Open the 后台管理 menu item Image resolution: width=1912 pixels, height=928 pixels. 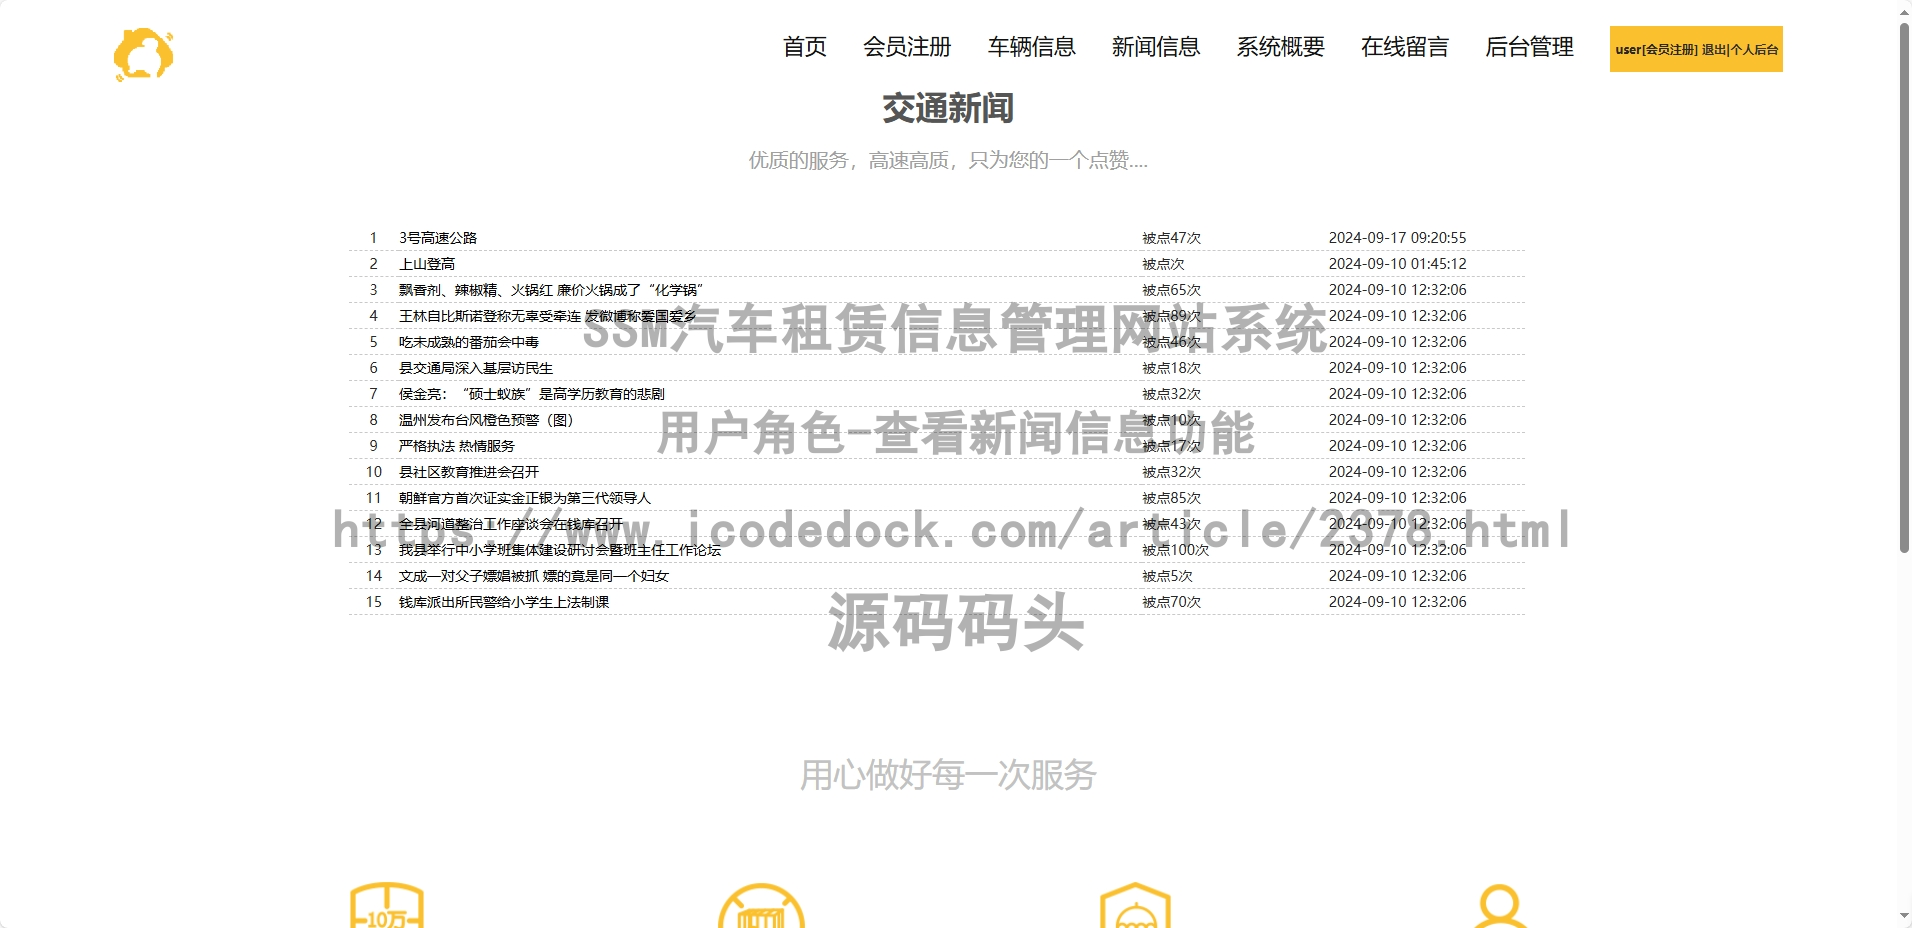pyautogui.click(x=1529, y=47)
